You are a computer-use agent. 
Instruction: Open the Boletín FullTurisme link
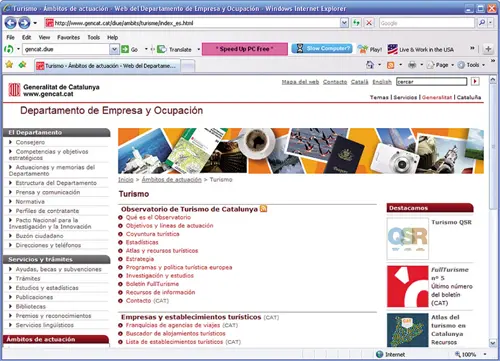point(152,284)
